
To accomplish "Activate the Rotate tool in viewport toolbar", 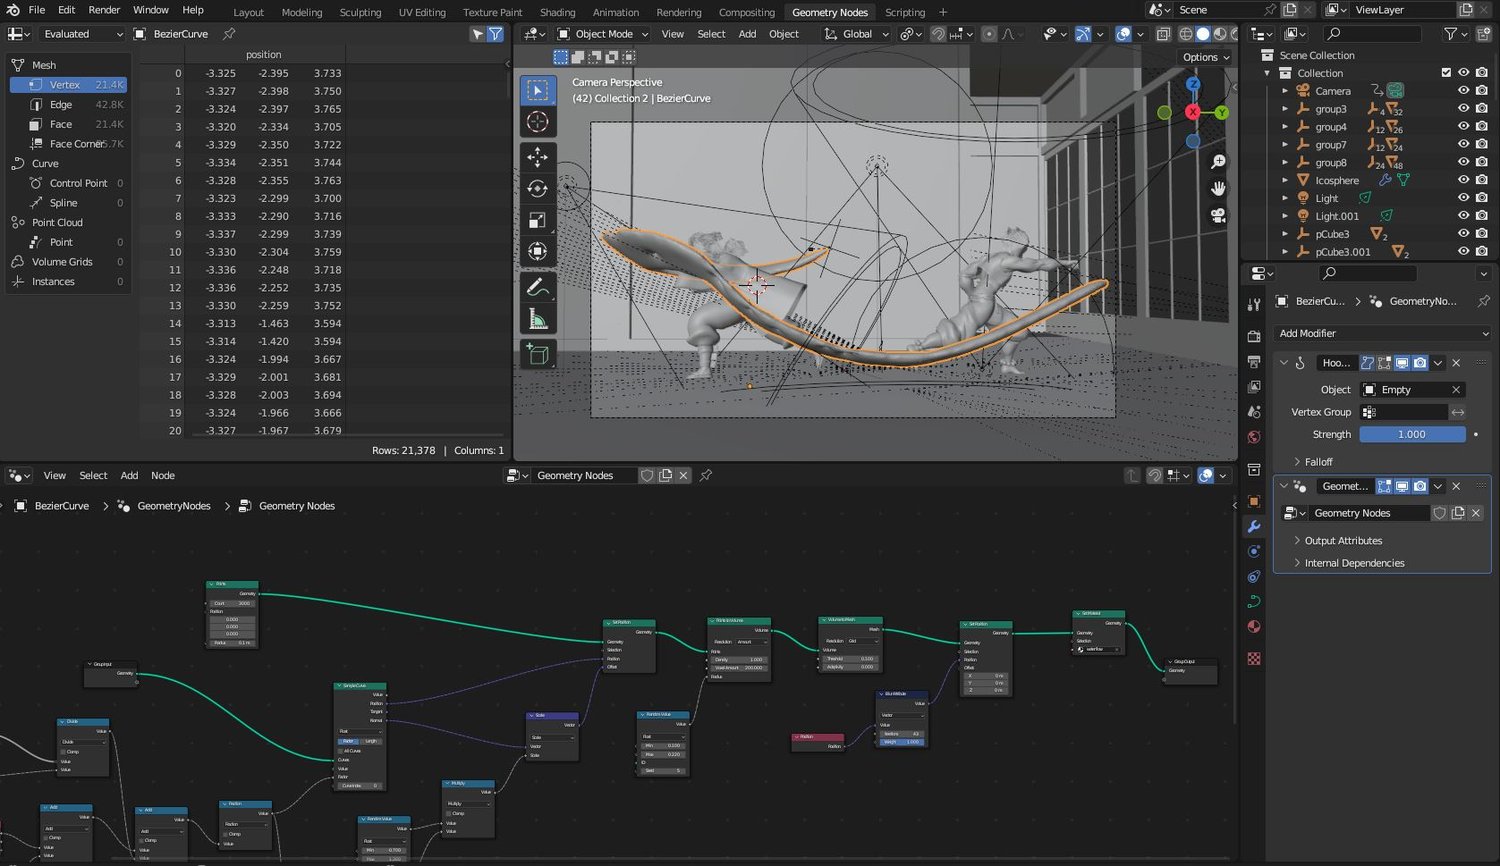I will [x=538, y=188].
